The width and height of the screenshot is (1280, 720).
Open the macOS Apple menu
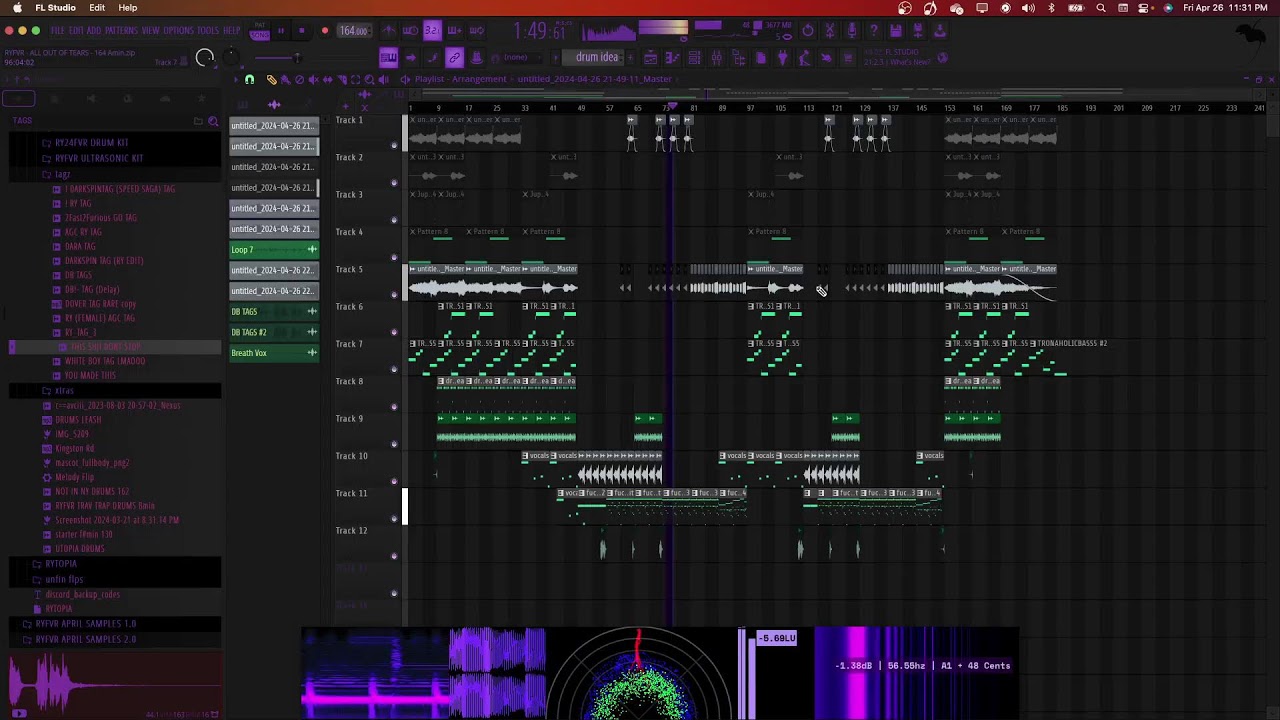click(x=17, y=8)
